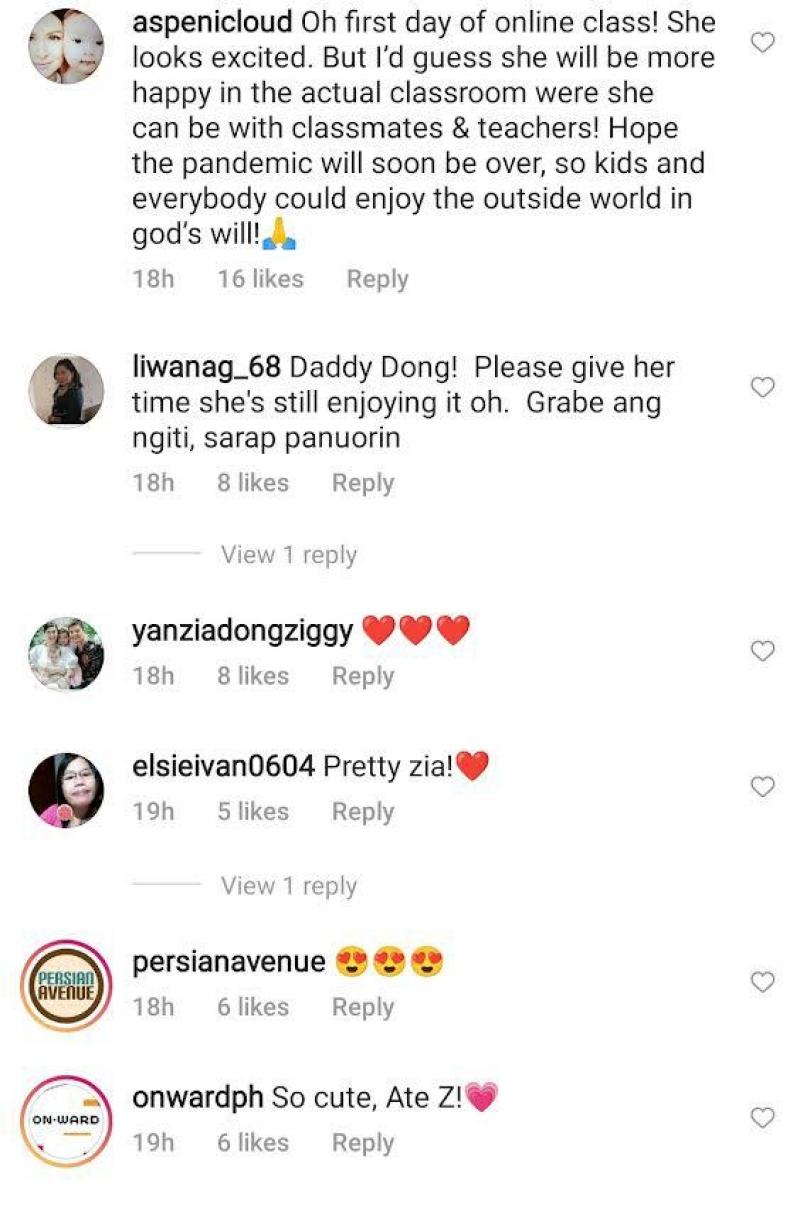Open aspenicloud's profile picture
Viewport: 800px width, 1214px height.
click(66, 46)
